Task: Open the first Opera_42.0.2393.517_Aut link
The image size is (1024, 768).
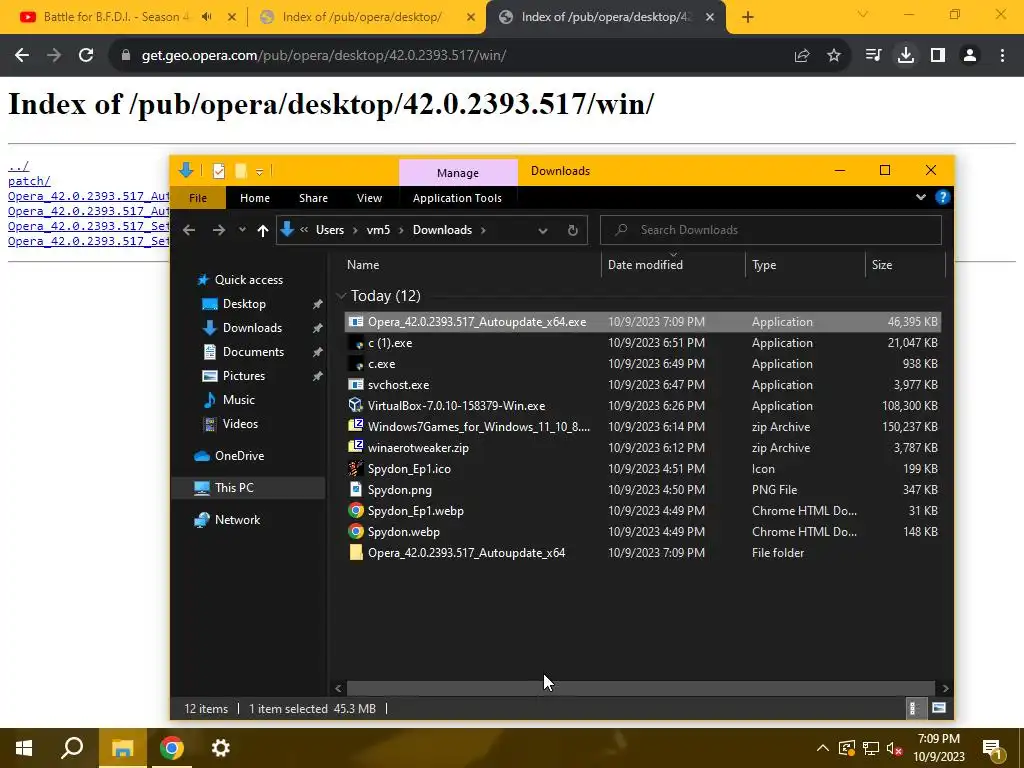Action: click(88, 196)
